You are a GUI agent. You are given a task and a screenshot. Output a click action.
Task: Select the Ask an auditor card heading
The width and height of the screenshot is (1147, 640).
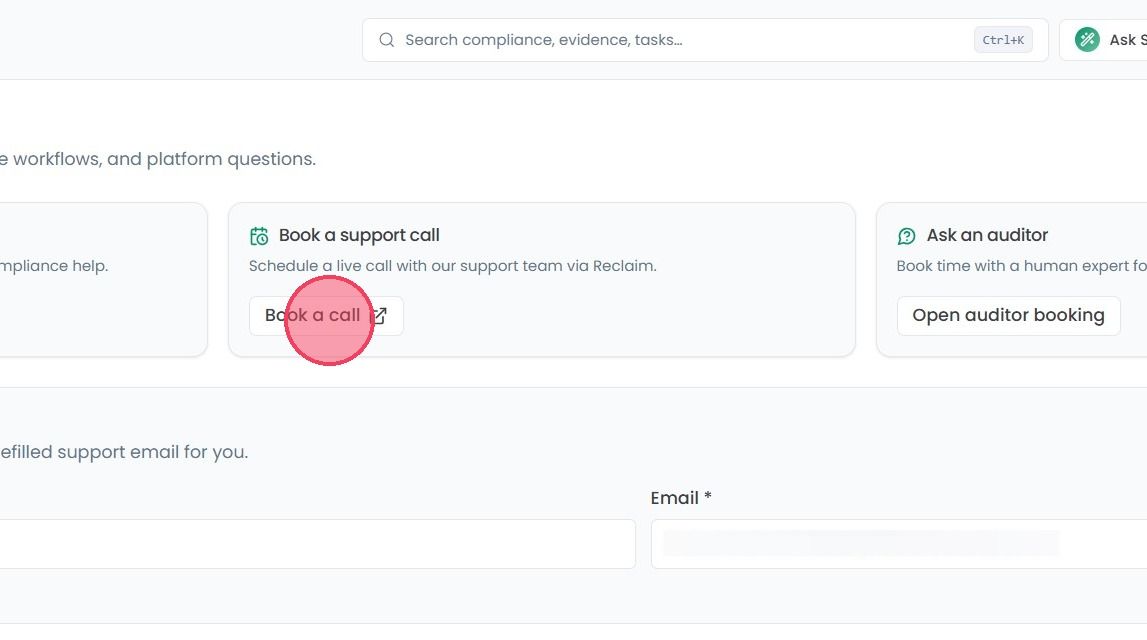pos(987,236)
